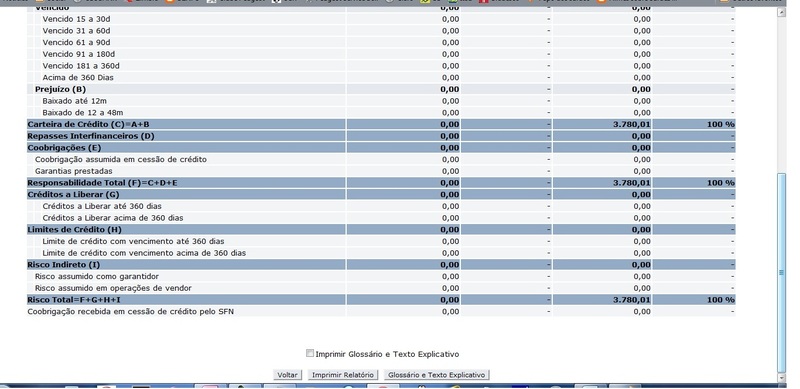The image size is (800, 389).
Task: Open Glossário e Texto Explicativo button
Action: [x=437, y=375]
